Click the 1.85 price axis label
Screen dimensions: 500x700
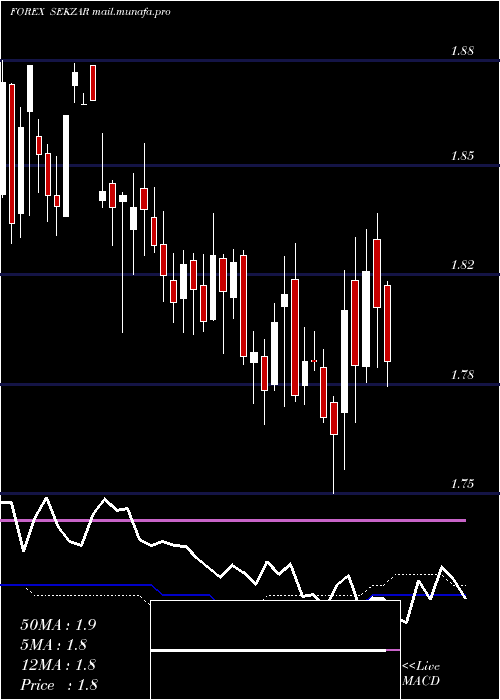[x=462, y=156]
